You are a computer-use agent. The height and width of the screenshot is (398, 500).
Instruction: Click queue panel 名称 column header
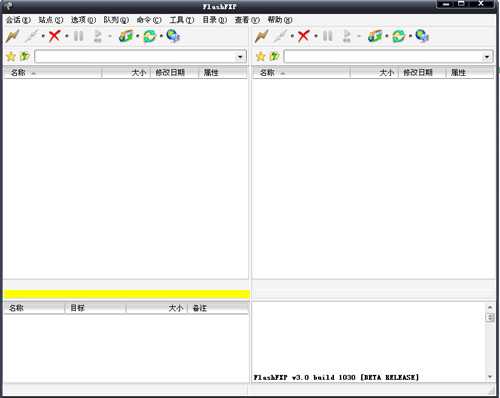[34, 308]
